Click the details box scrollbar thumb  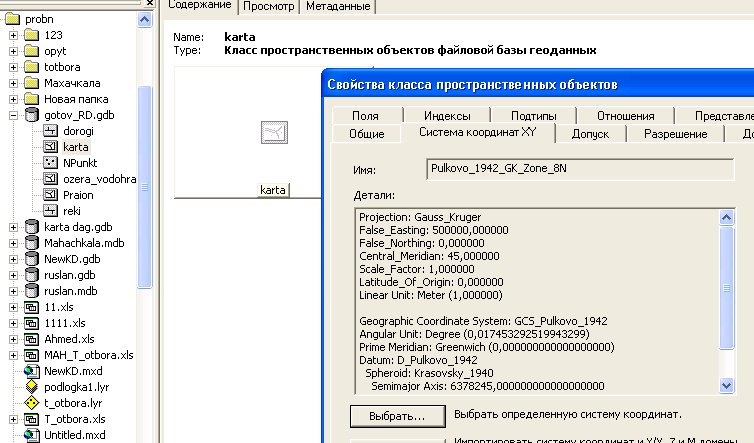727,288
